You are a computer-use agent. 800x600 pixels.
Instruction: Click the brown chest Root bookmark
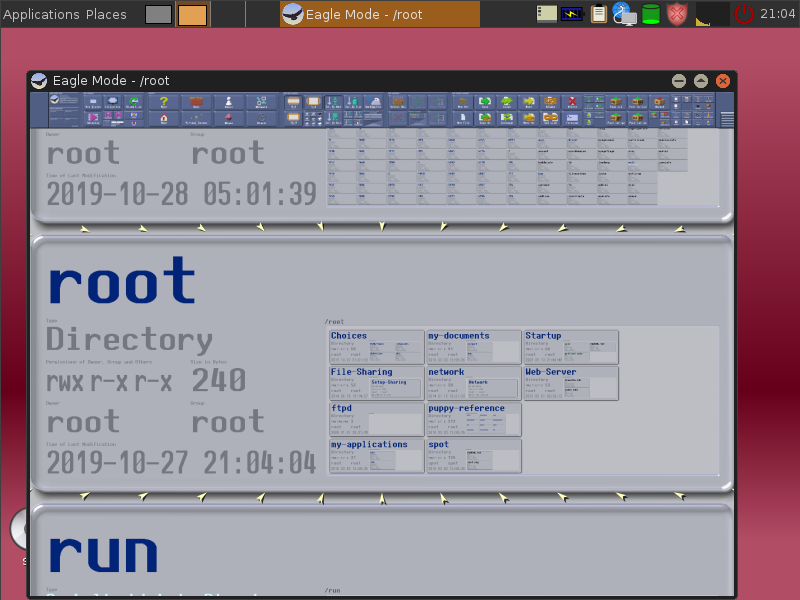tap(196, 102)
